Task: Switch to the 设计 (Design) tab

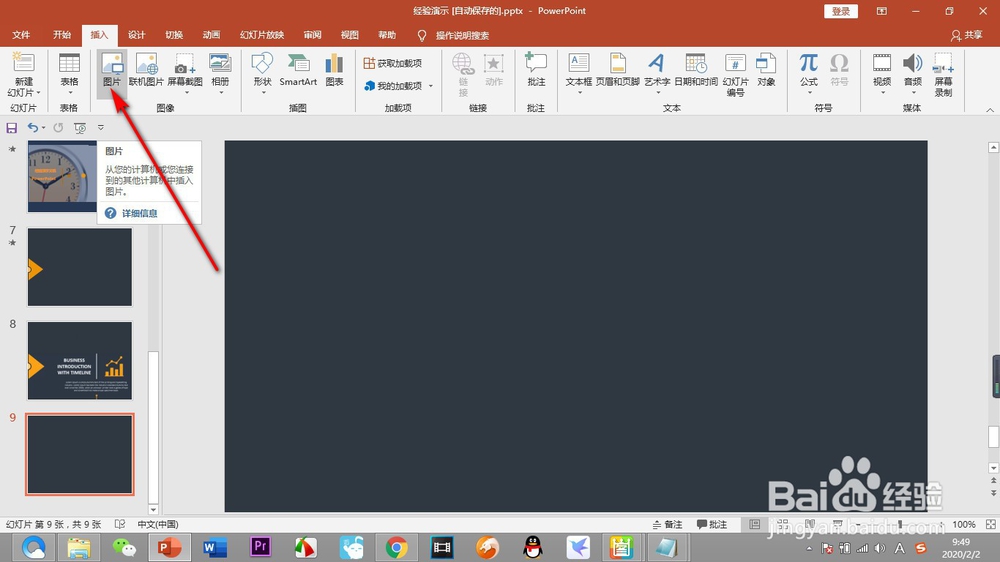Action: pos(136,35)
